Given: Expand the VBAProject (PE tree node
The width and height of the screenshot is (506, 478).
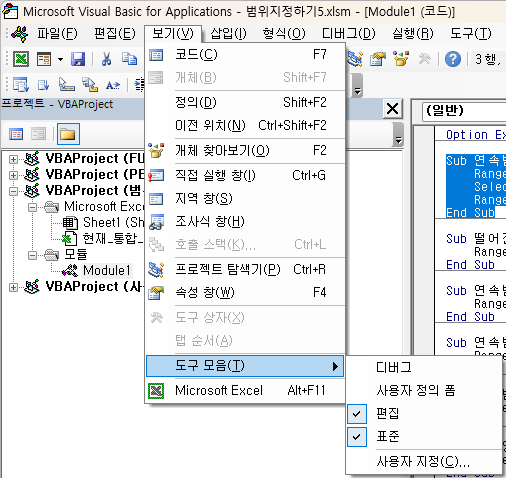Looking at the screenshot, I should pos(13,175).
